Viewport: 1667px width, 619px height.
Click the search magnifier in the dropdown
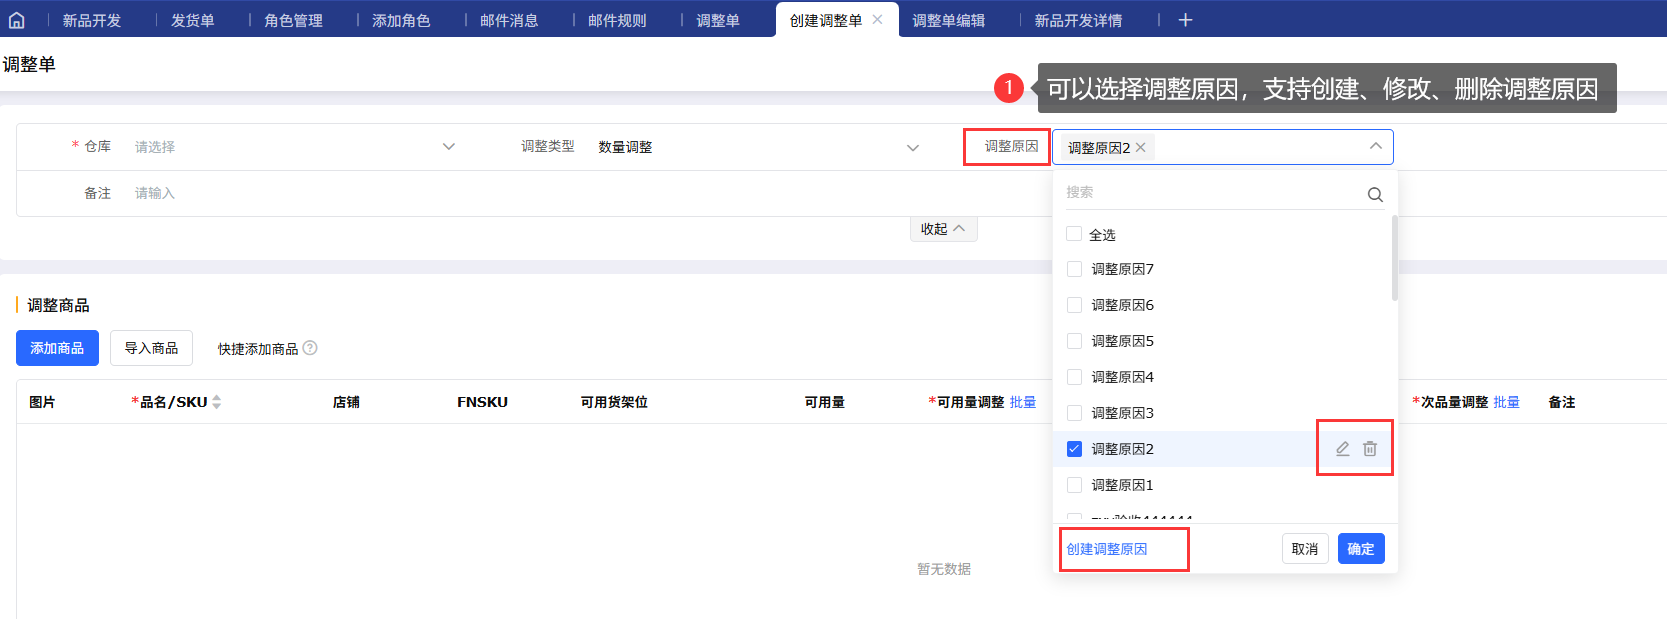1375,194
